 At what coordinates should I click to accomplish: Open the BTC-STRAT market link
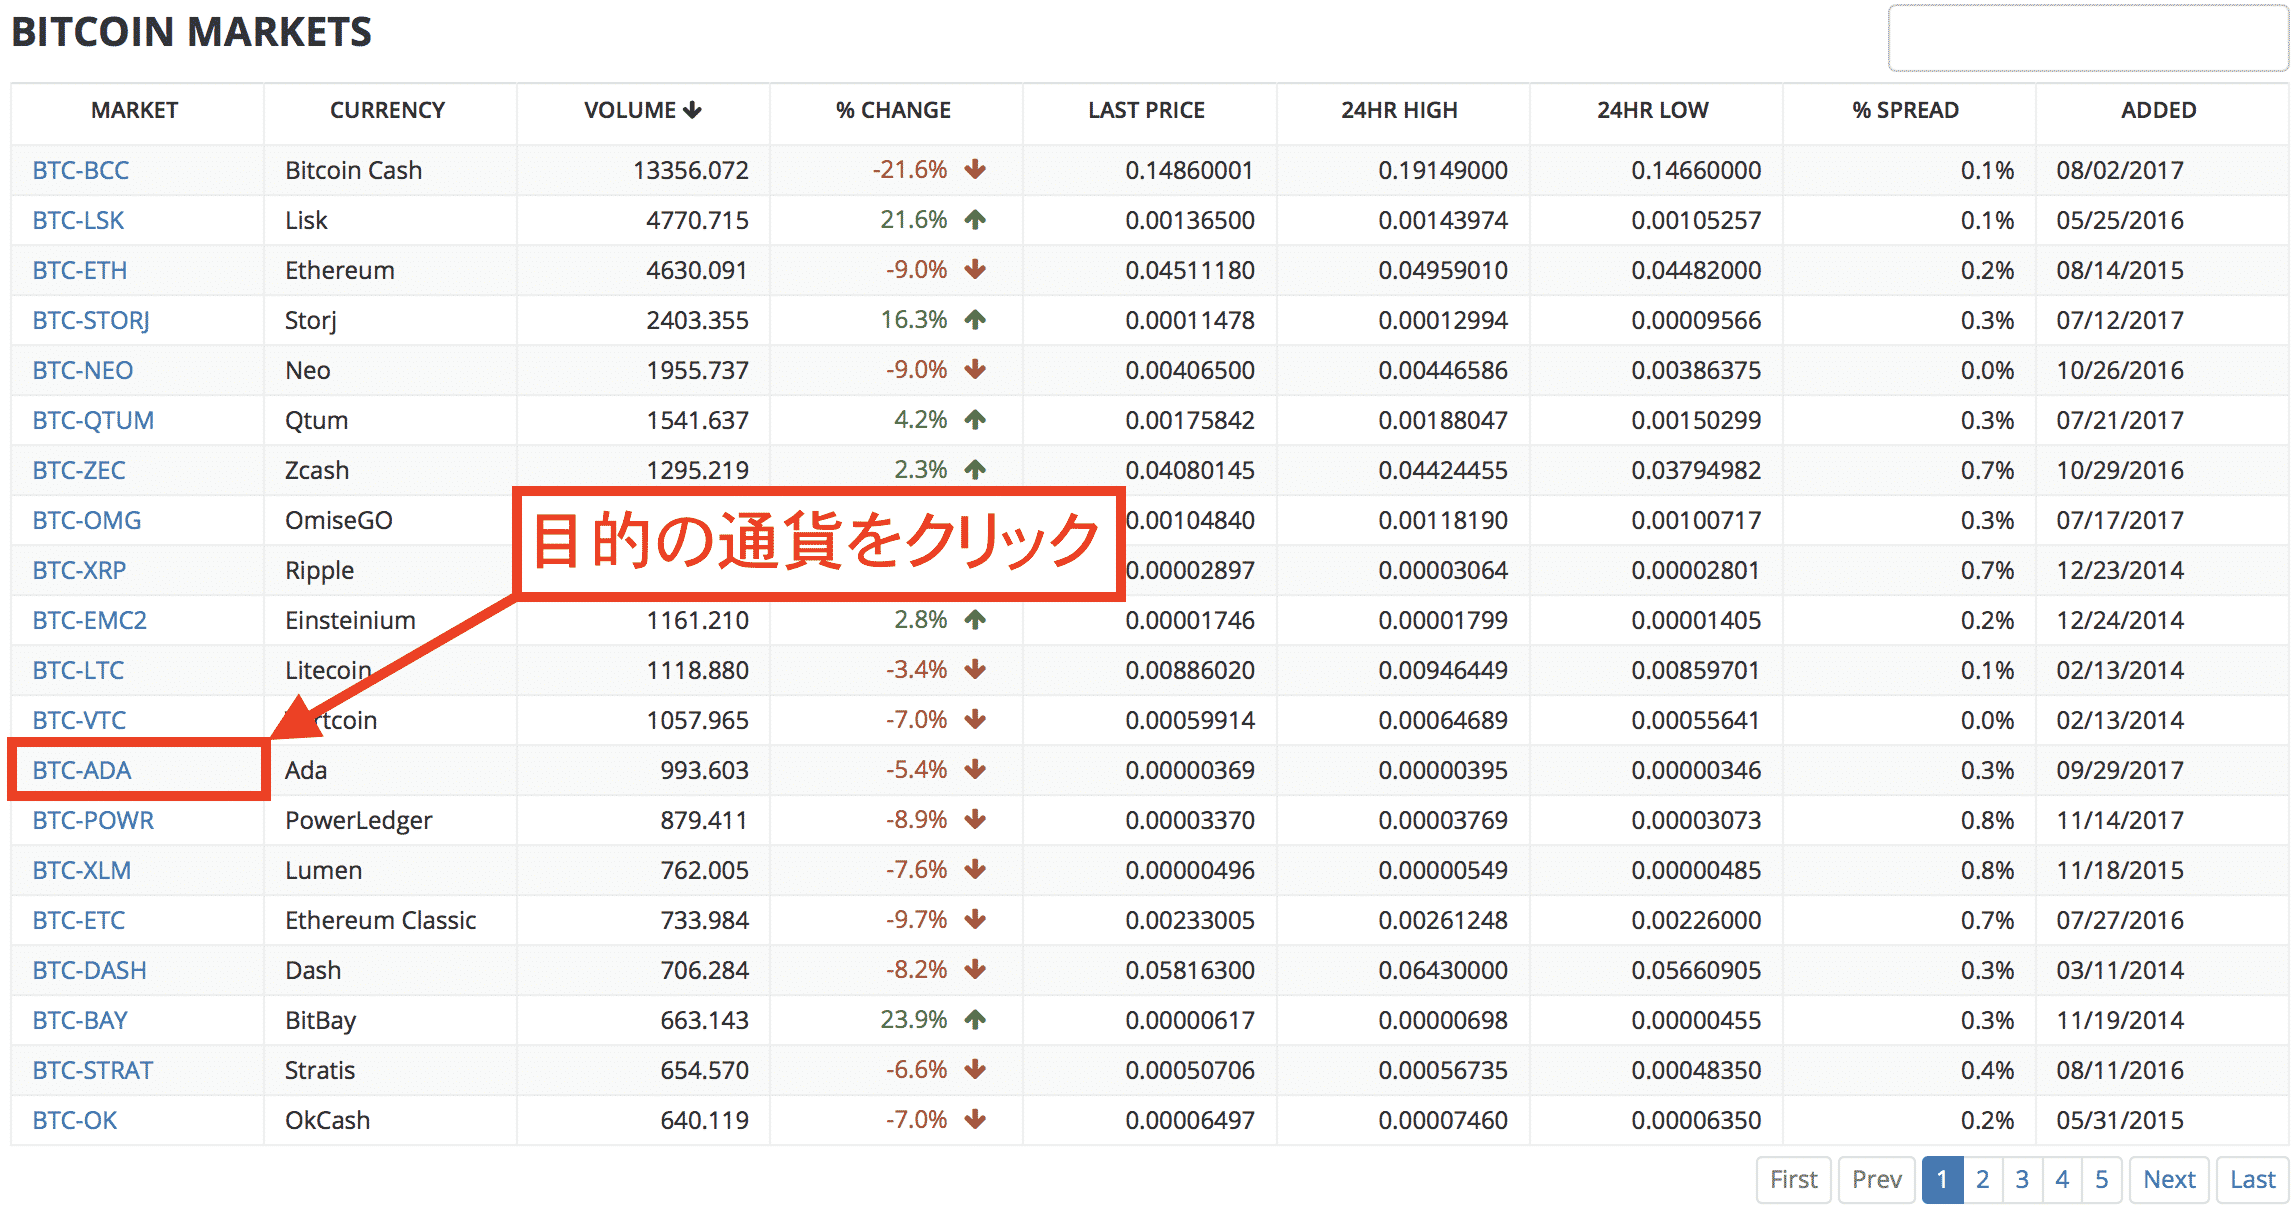pos(93,1070)
